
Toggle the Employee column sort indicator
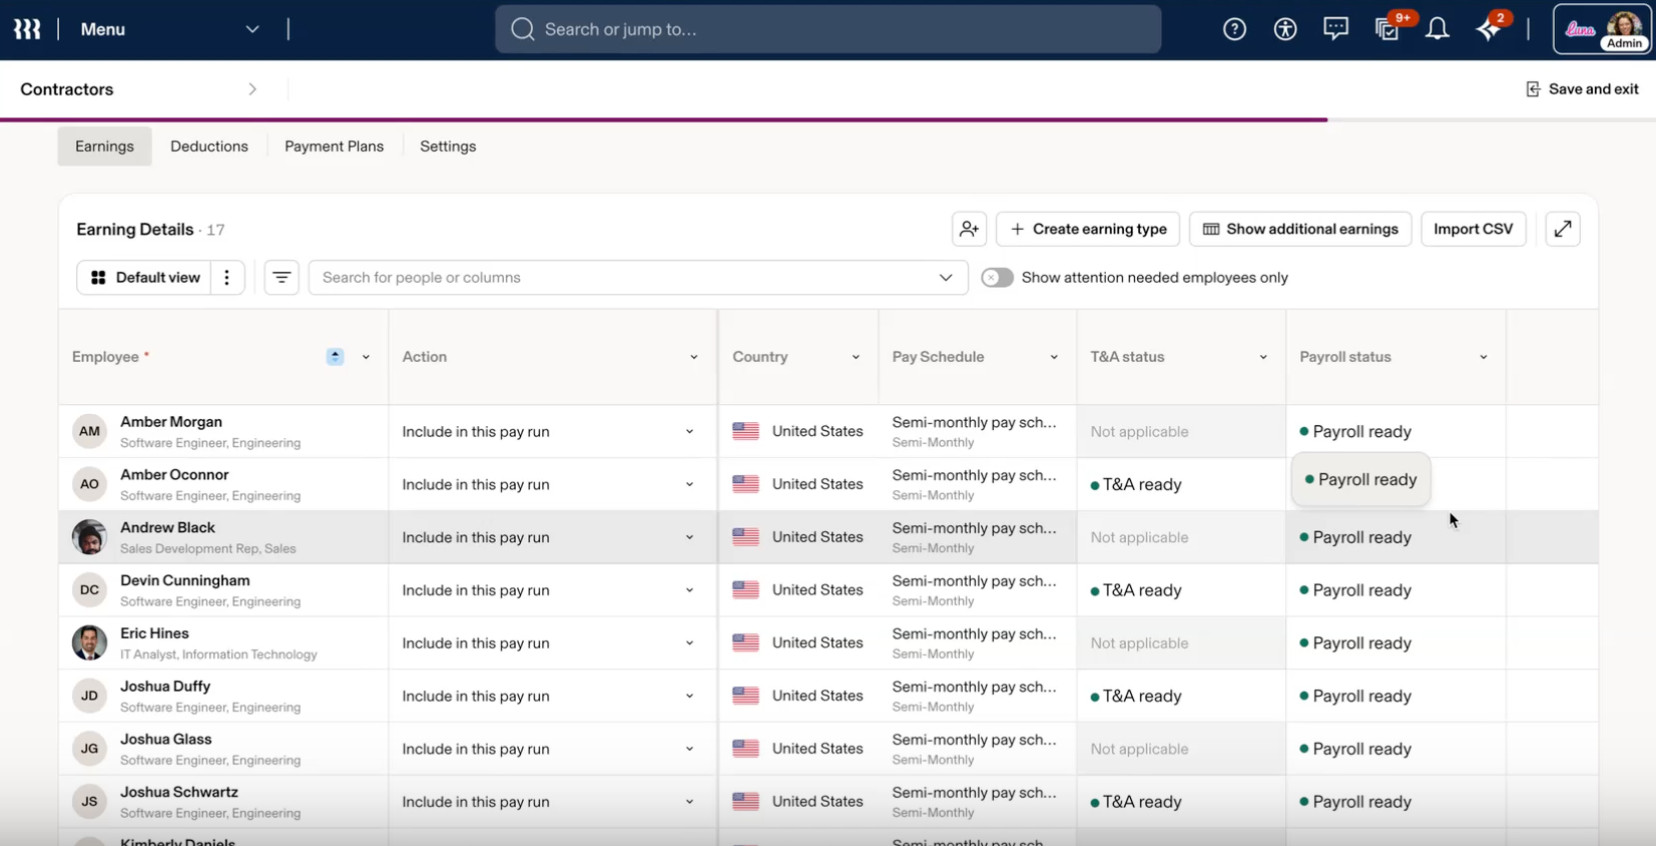[335, 357]
